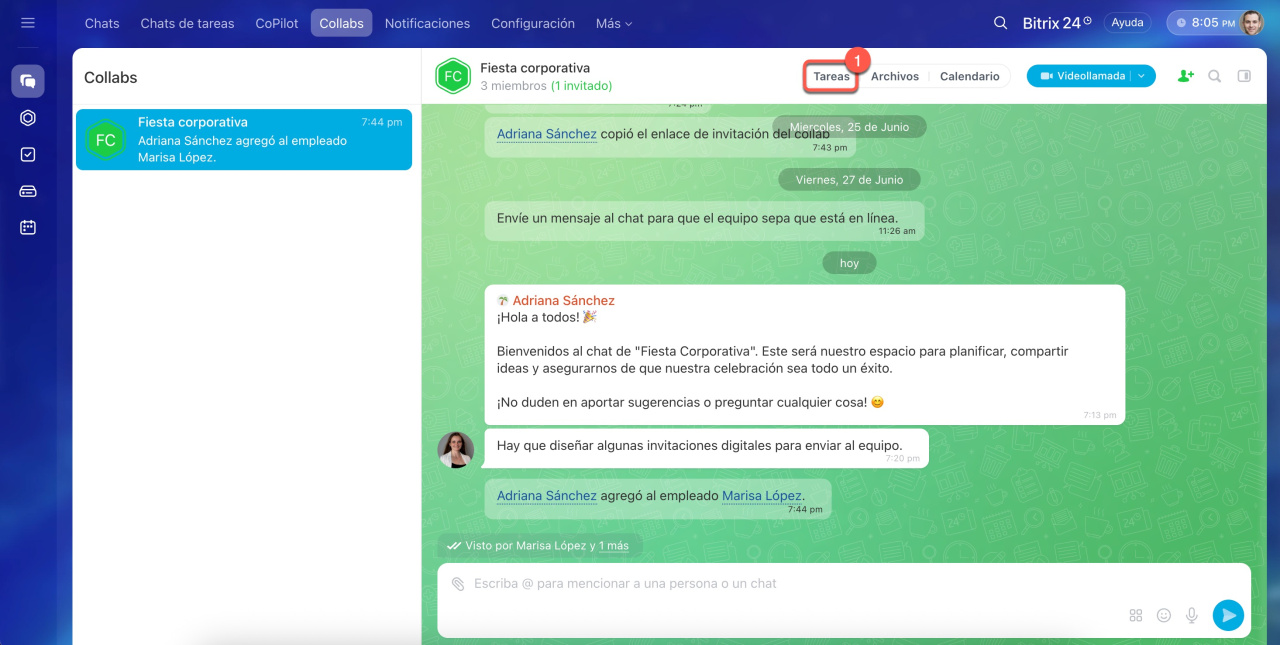The width and height of the screenshot is (1280, 645).
Task: Open the Tasks checkmark sidebar icon
Action: (28, 154)
